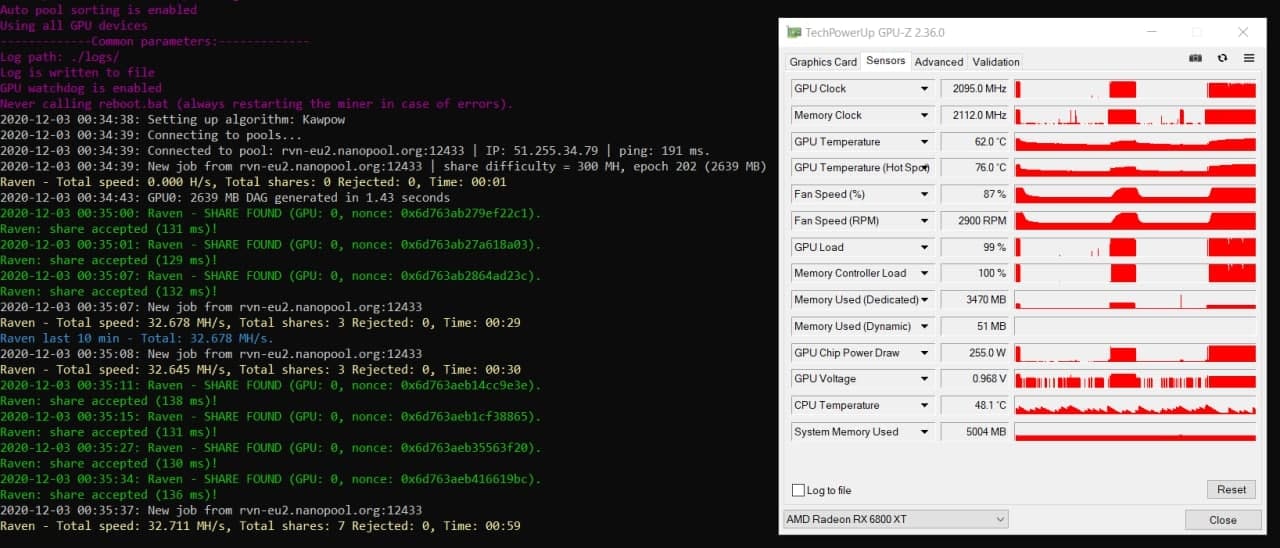Click "Using all GPU devices" console line

(x=74, y=26)
